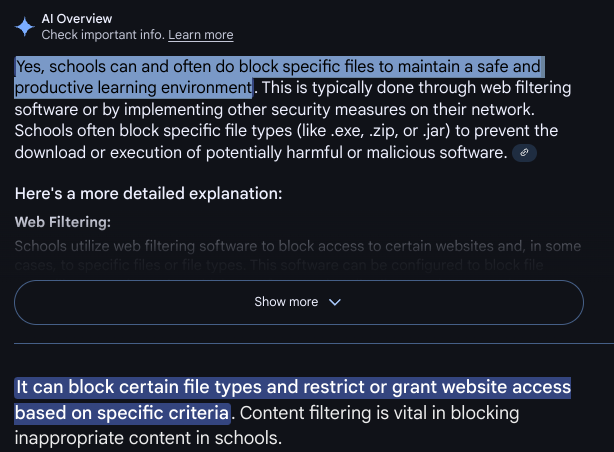Click the Content filtering is vital sentence

tap(379, 413)
